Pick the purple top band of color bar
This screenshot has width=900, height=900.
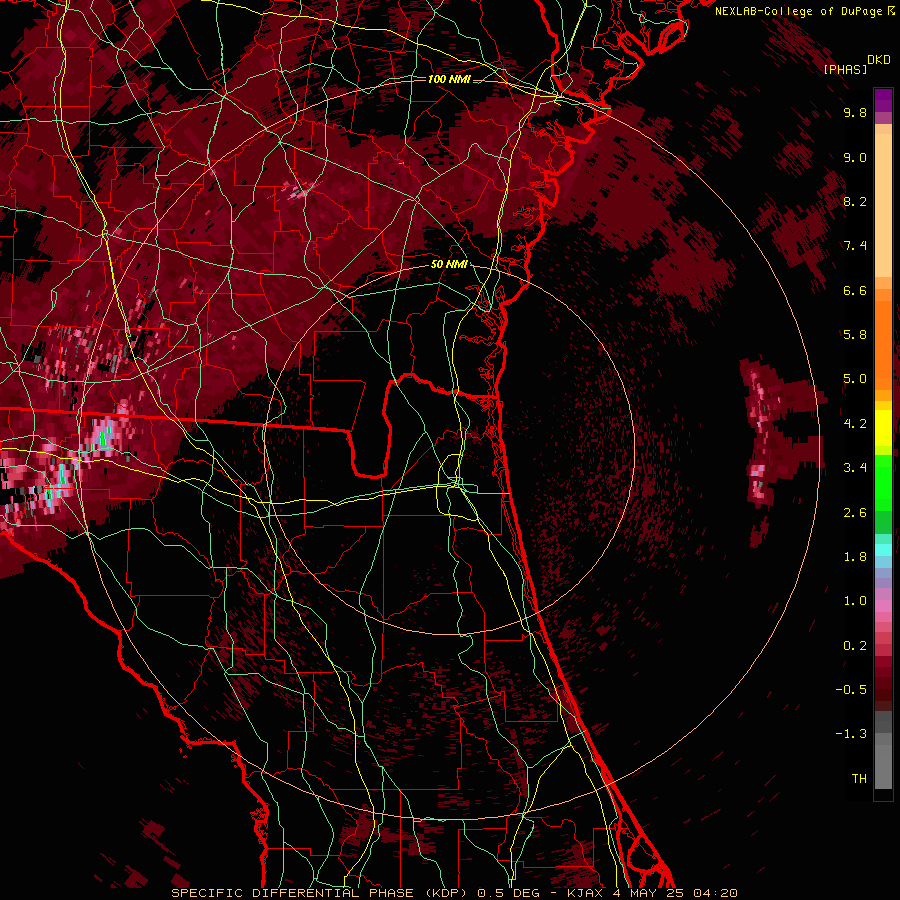point(883,100)
